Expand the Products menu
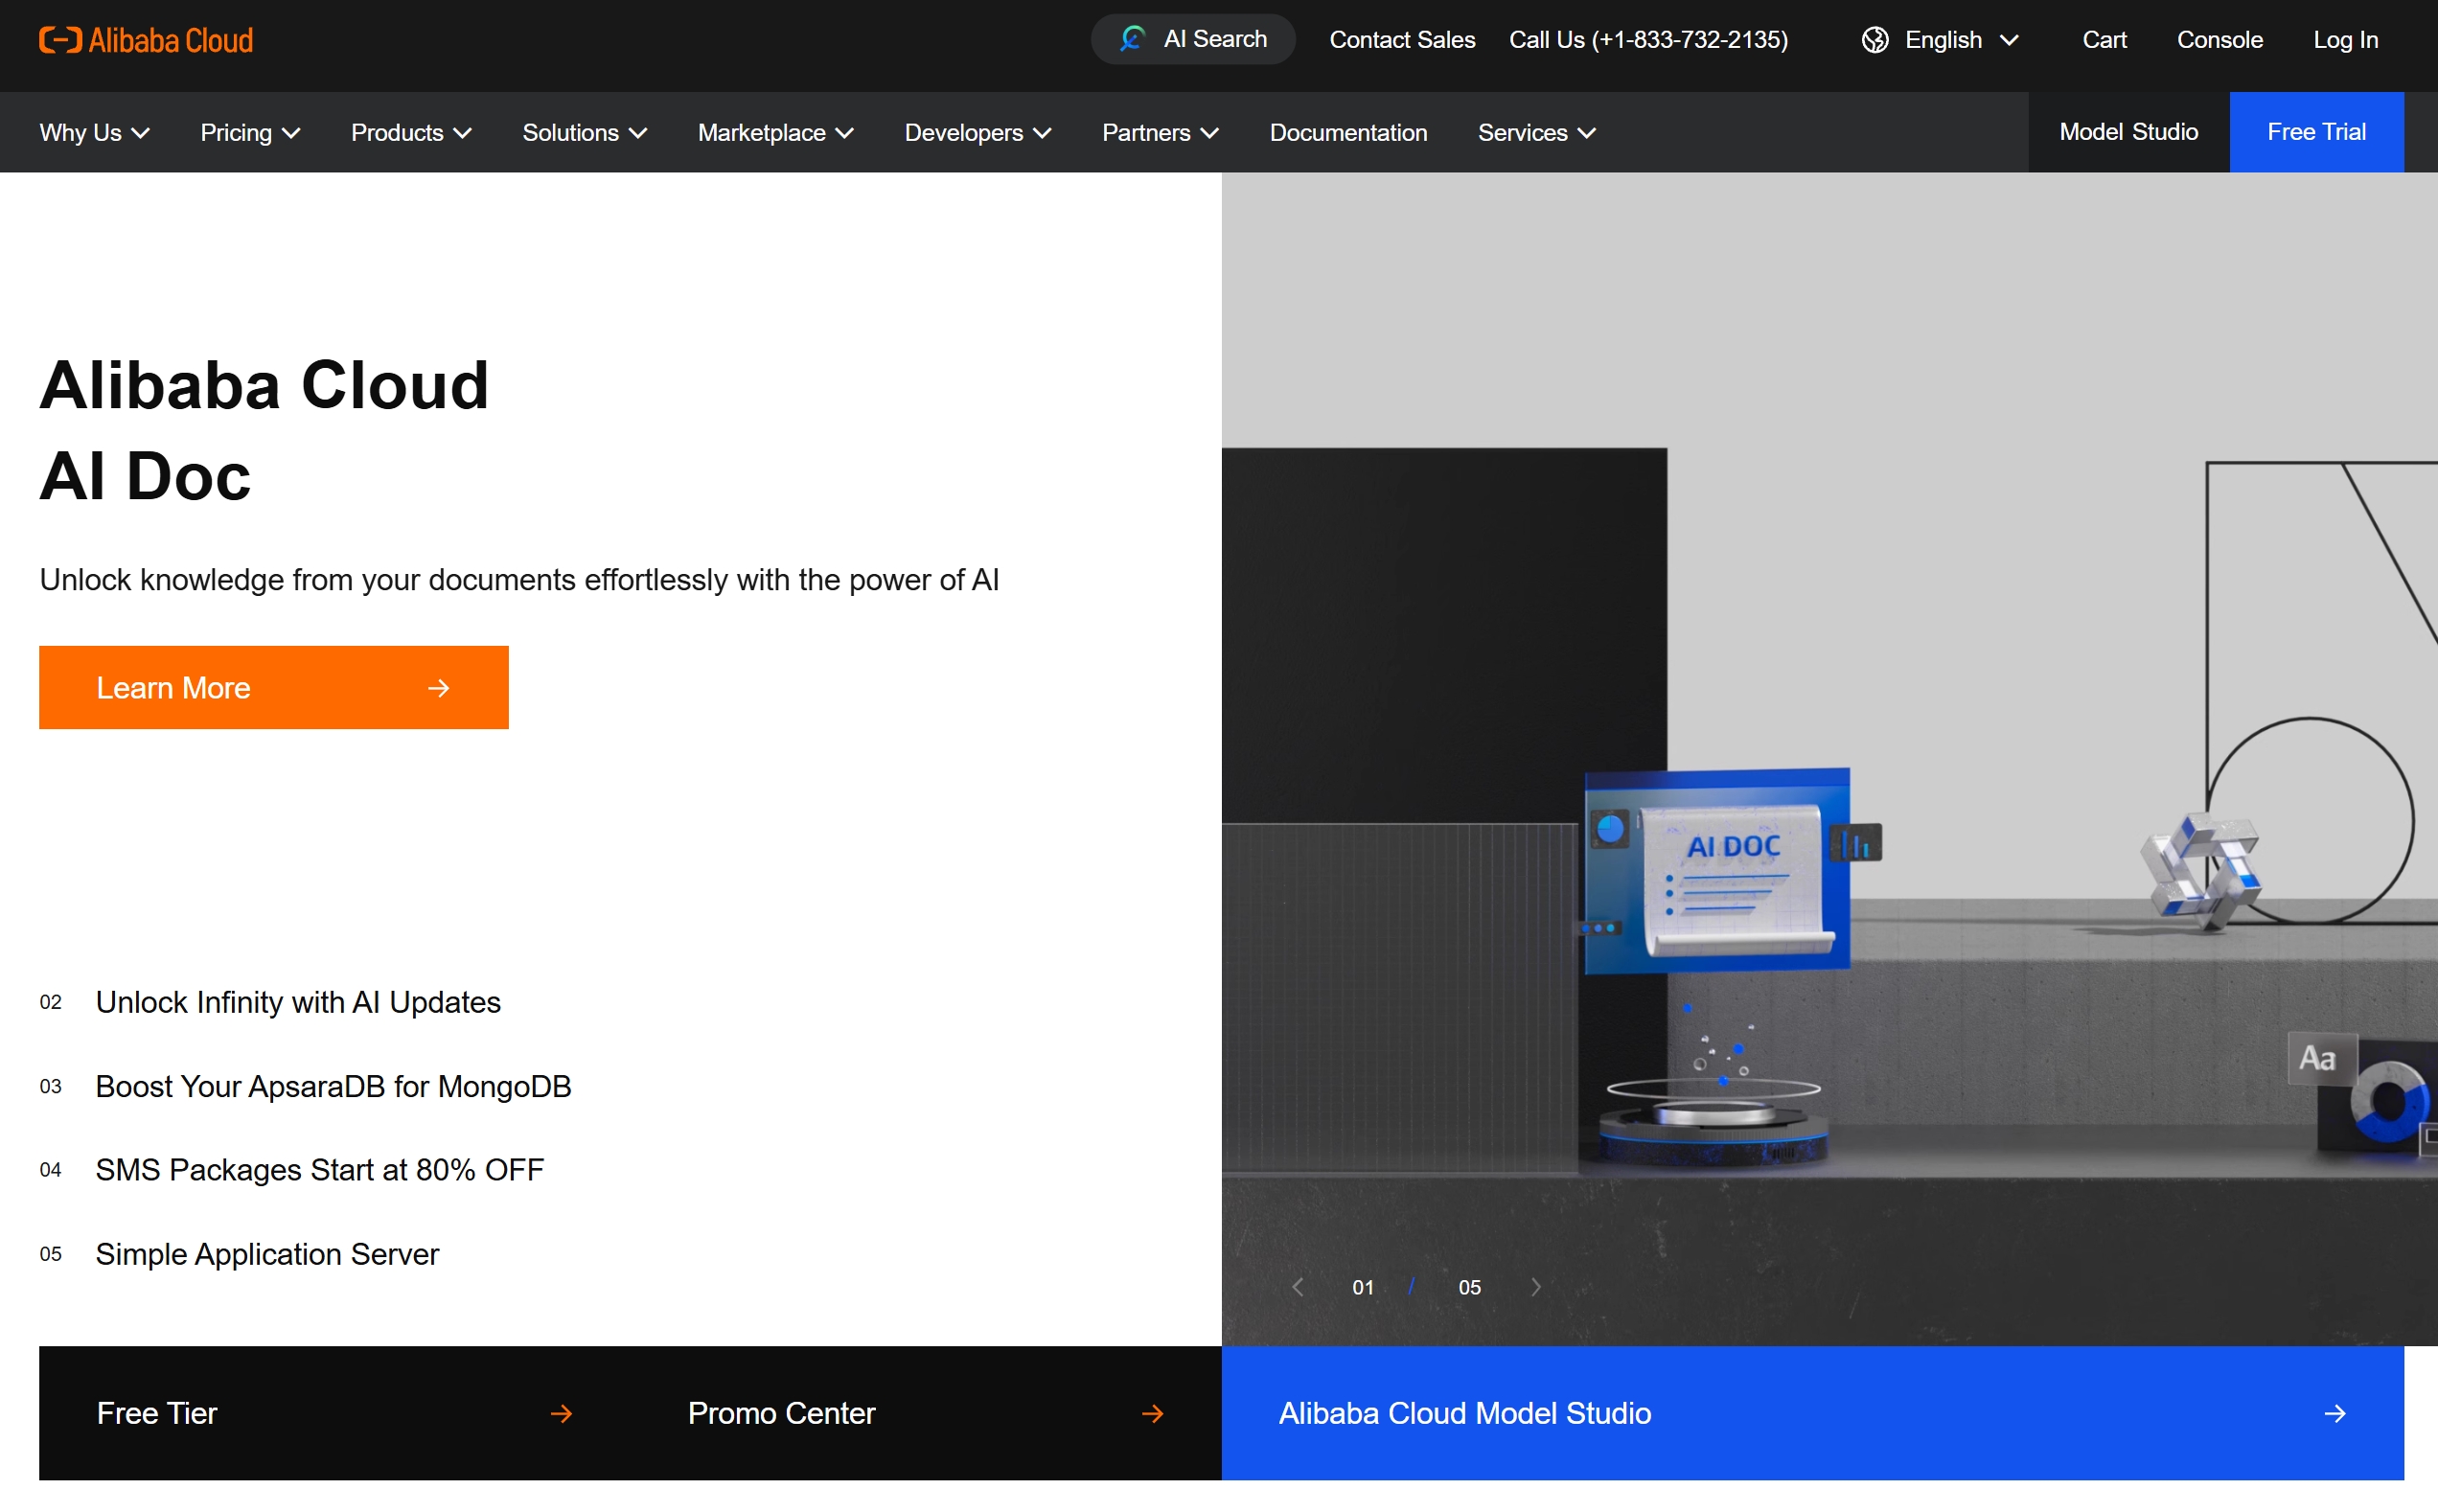Screen dimensions: 2438x1512 click(410, 133)
